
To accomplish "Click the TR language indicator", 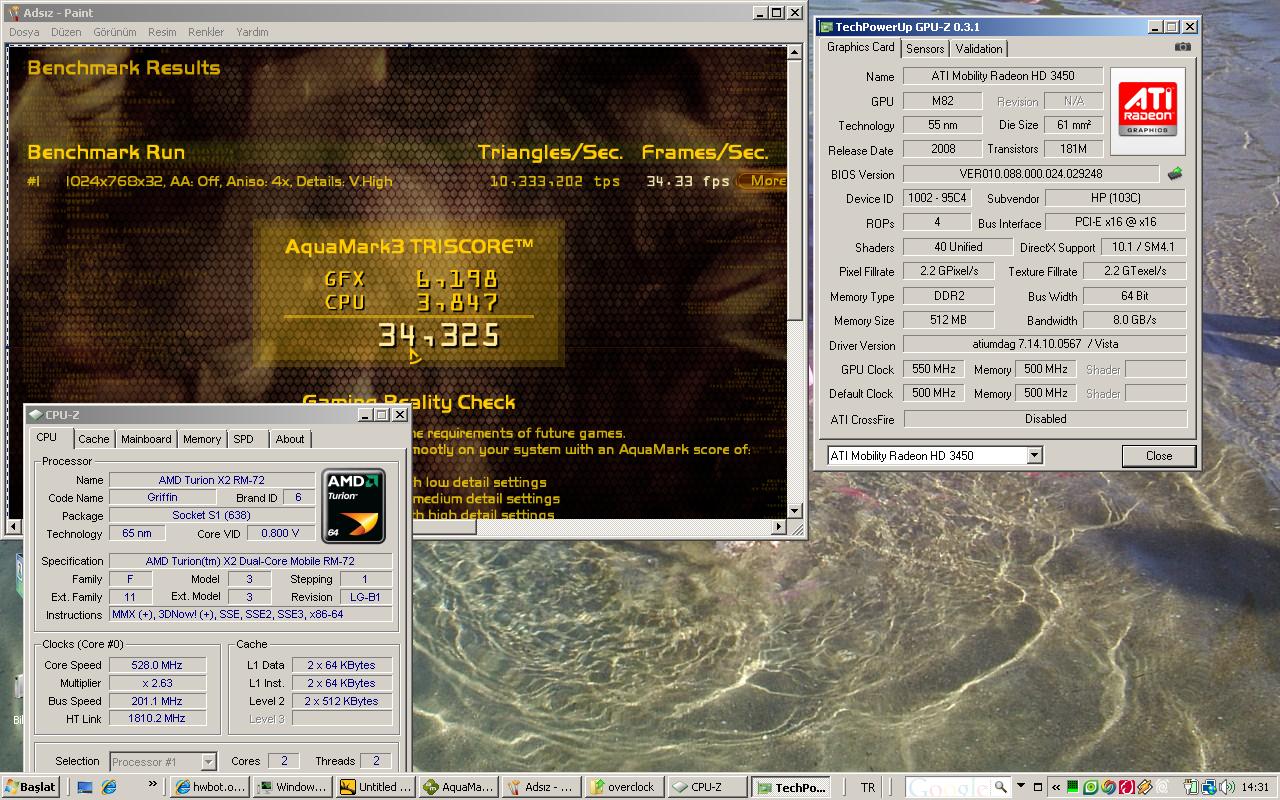I will click(867, 787).
